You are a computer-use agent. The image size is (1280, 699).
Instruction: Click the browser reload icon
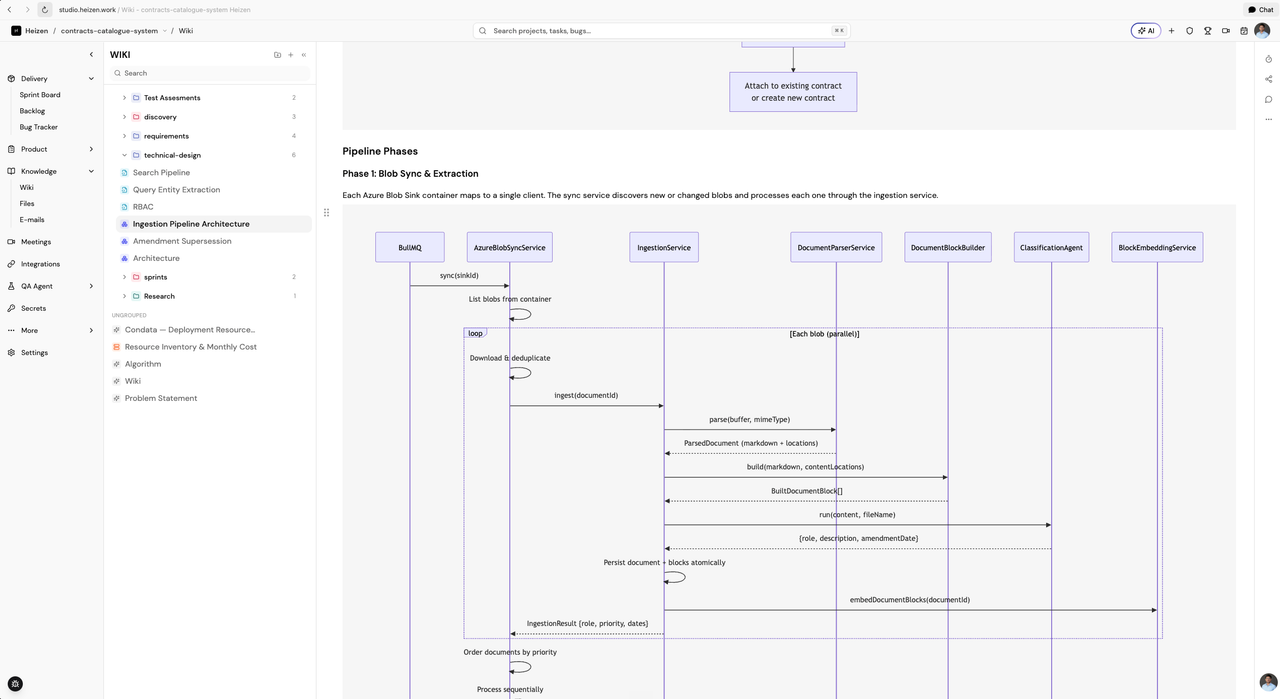pos(44,9)
